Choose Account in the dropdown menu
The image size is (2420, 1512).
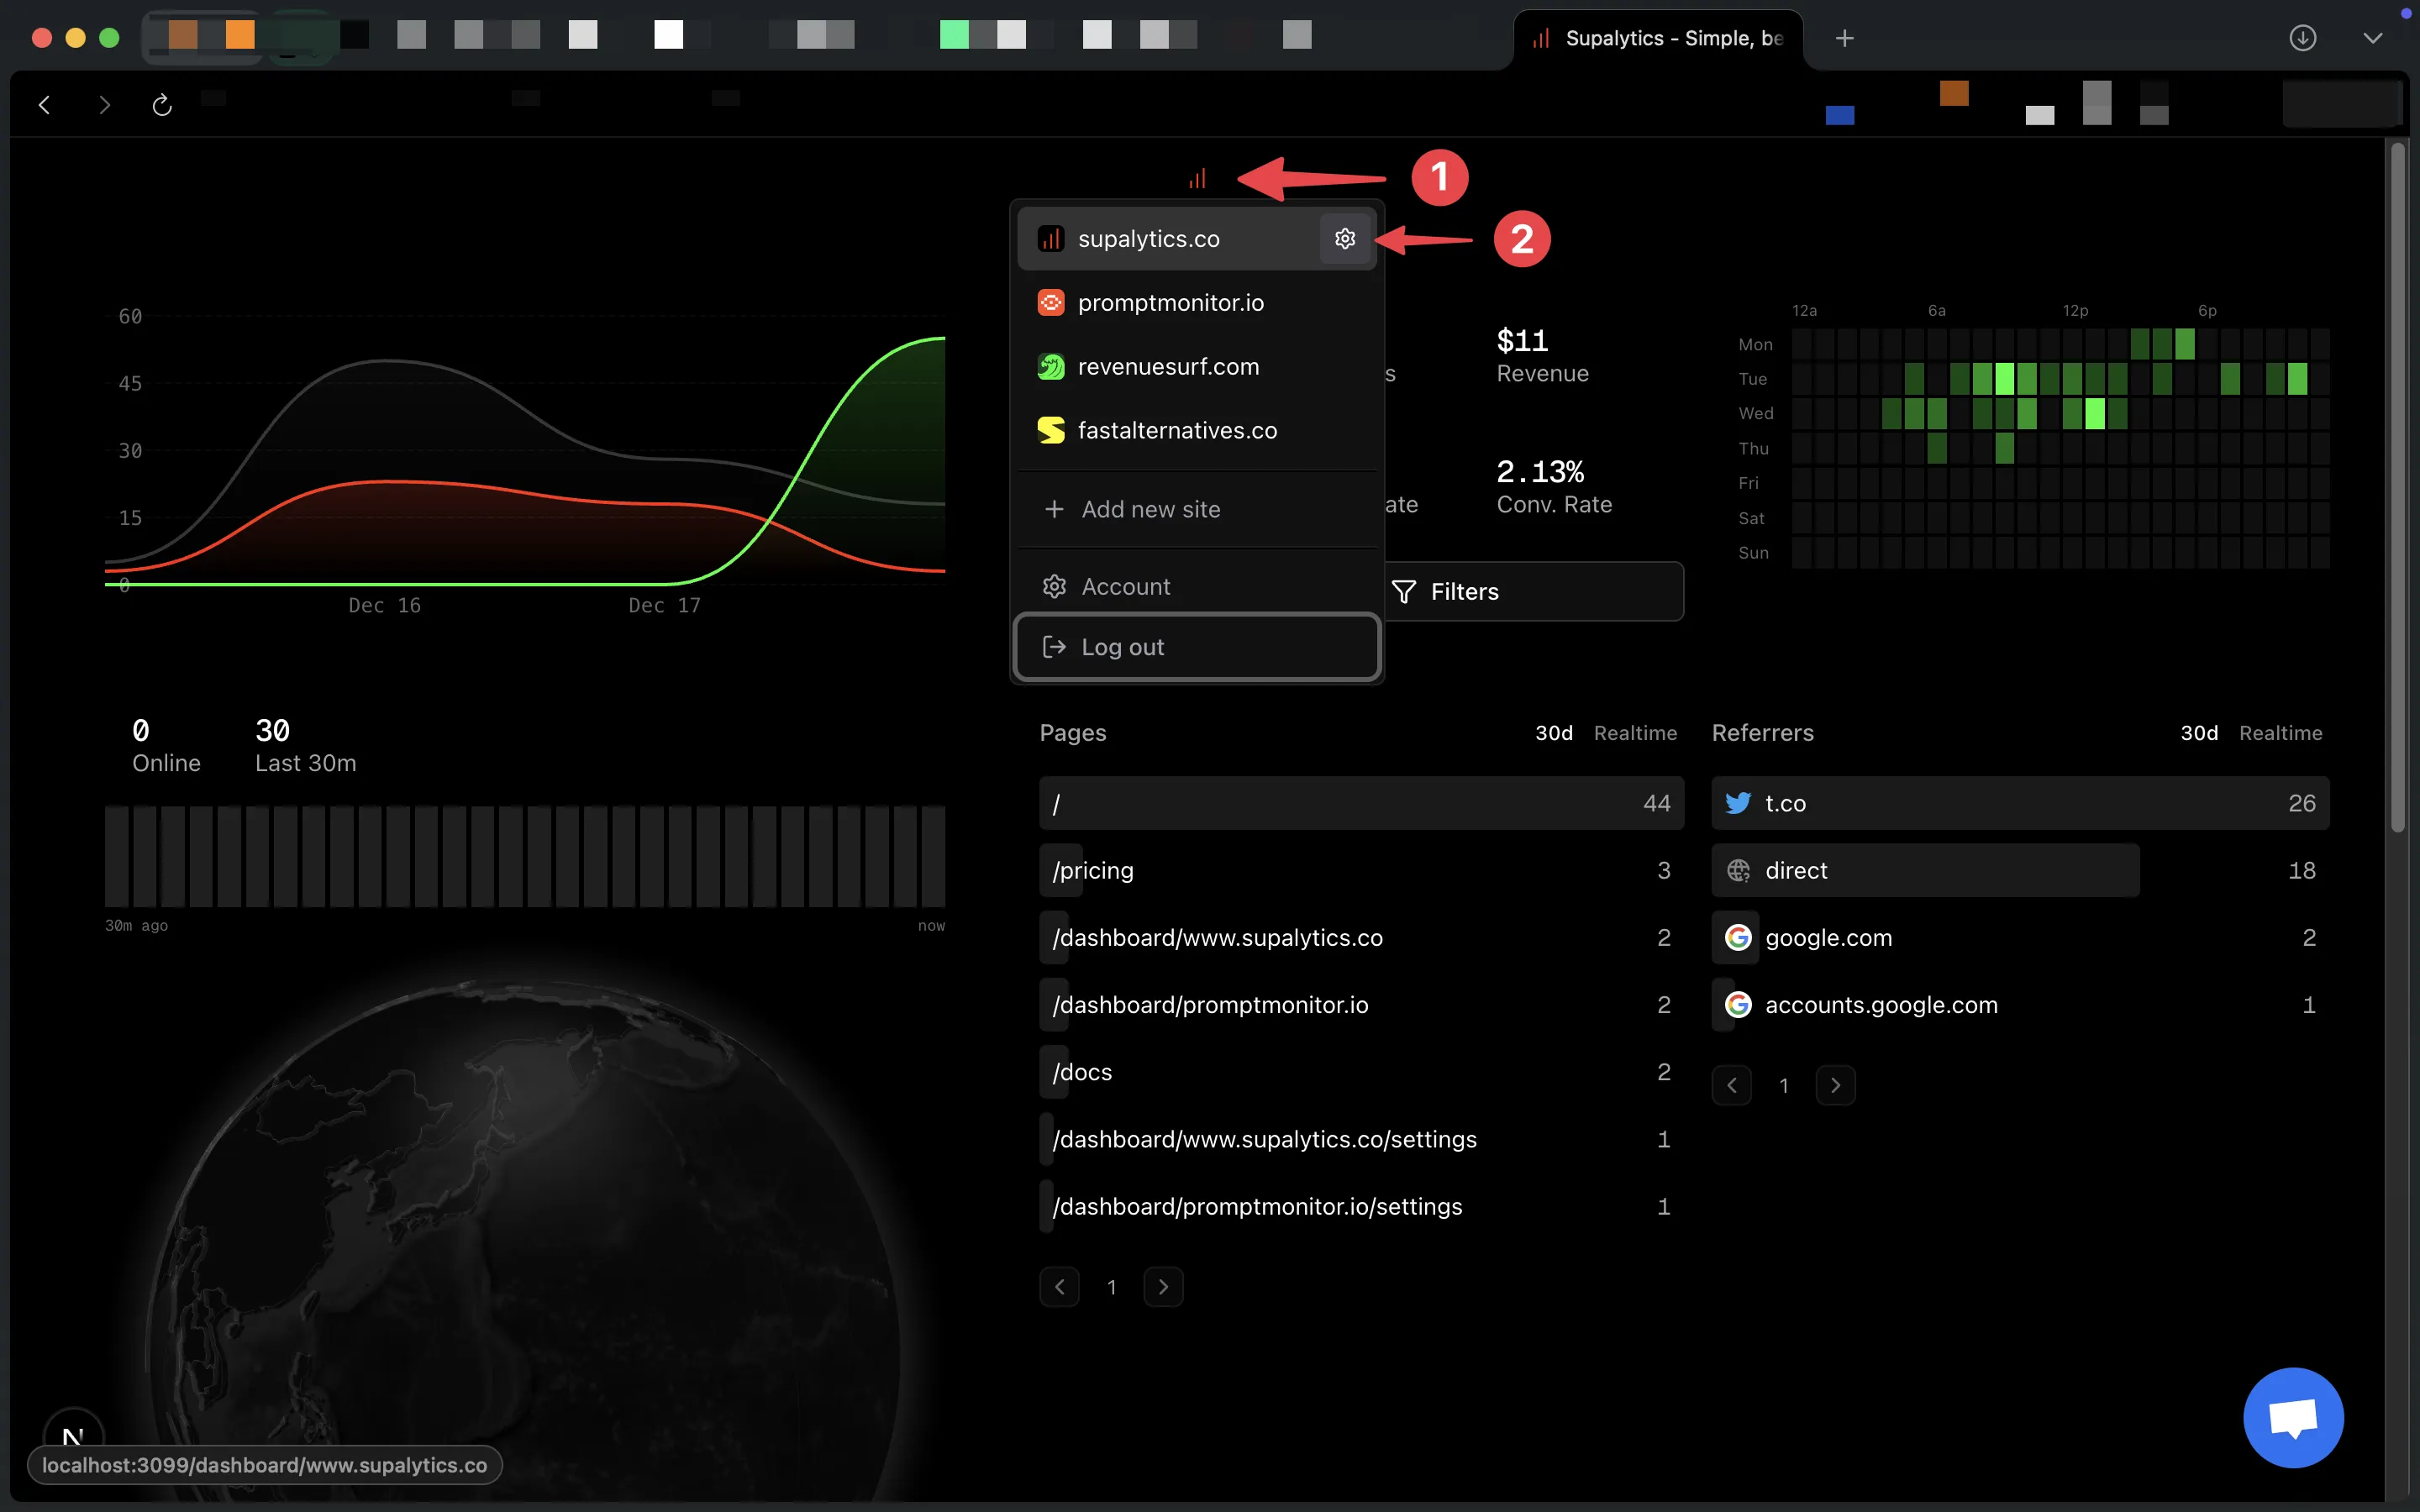(x=1125, y=587)
